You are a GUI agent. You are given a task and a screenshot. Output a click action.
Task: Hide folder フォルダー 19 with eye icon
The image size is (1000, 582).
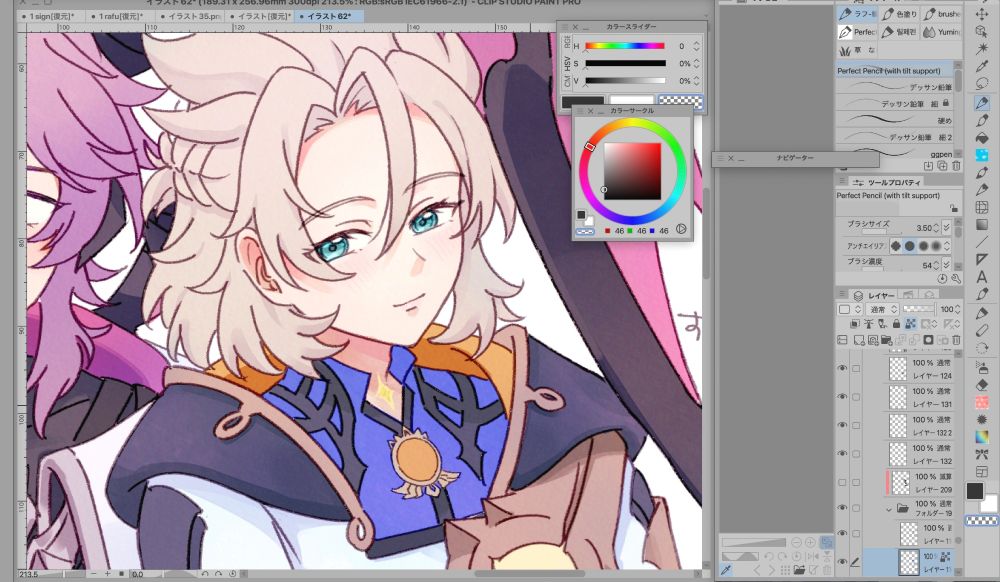coord(842,508)
